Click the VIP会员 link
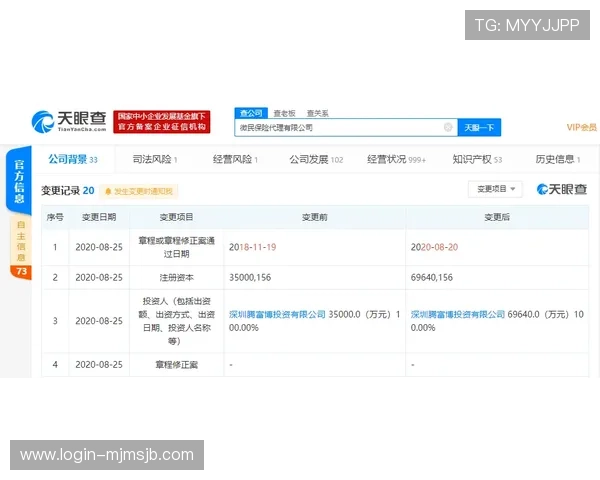 click(582, 127)
